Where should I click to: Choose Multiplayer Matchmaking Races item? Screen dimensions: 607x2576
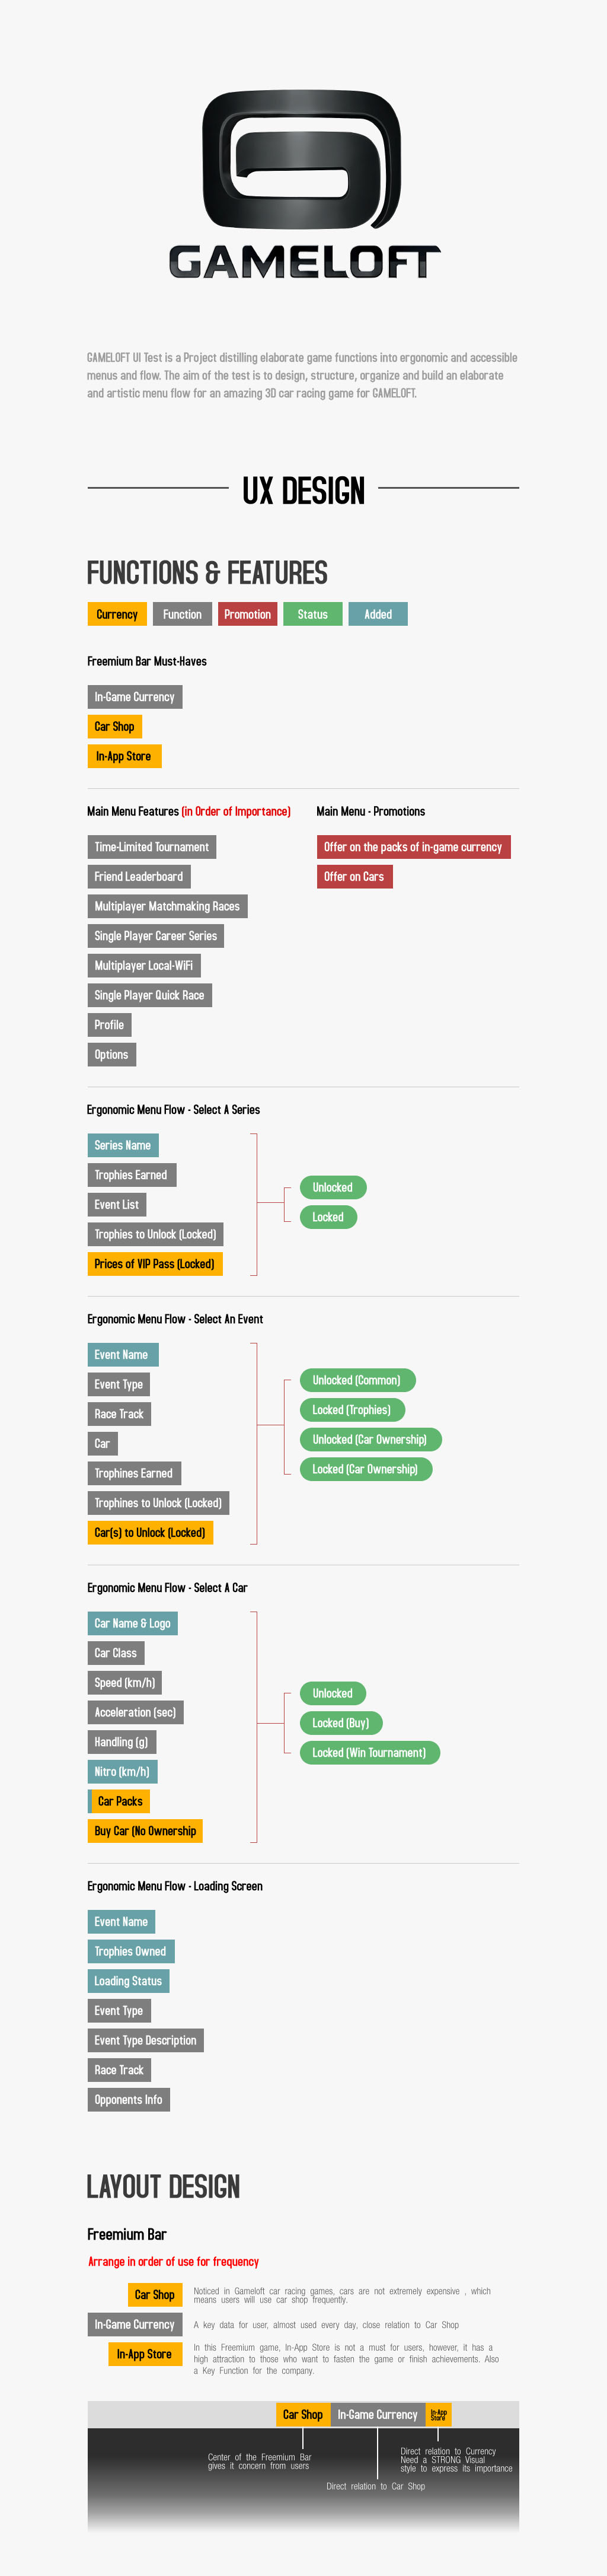coord(167,906)
